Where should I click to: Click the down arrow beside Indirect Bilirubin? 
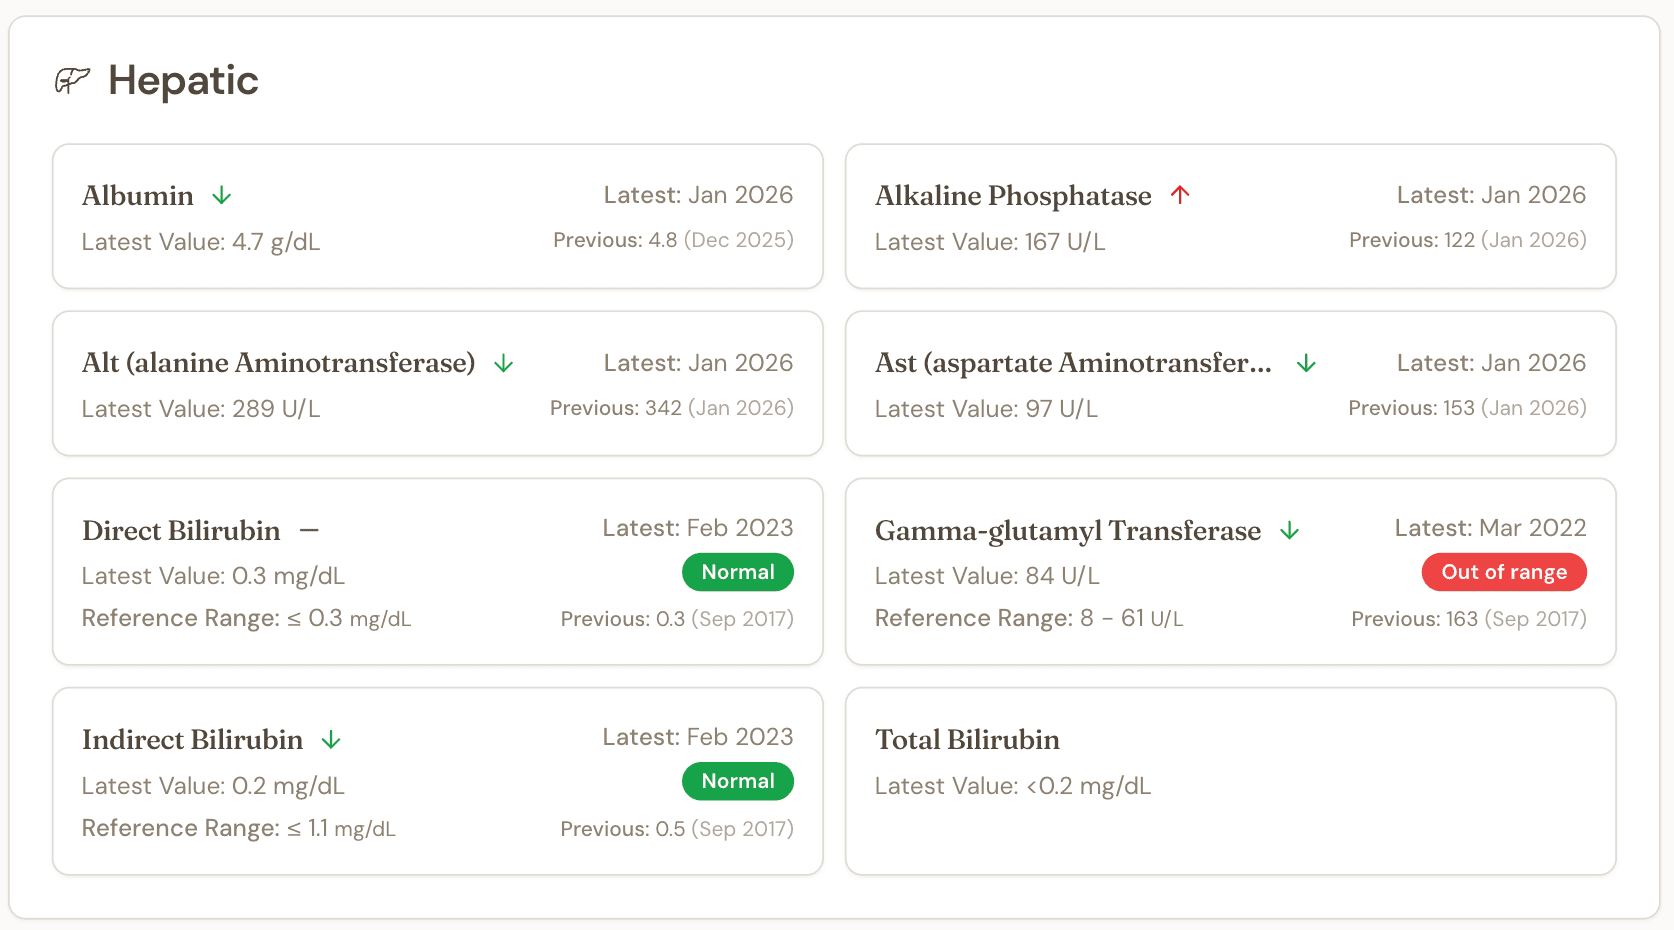click(331, 740)
